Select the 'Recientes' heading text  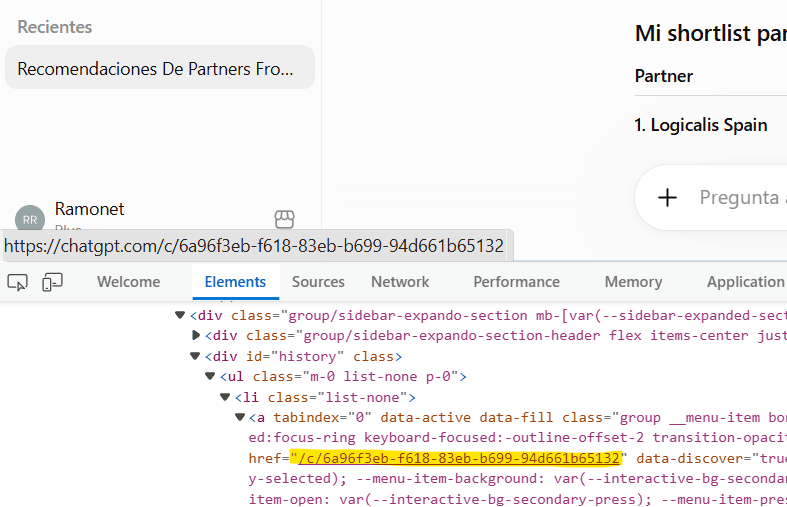click(x=55, y=27)
